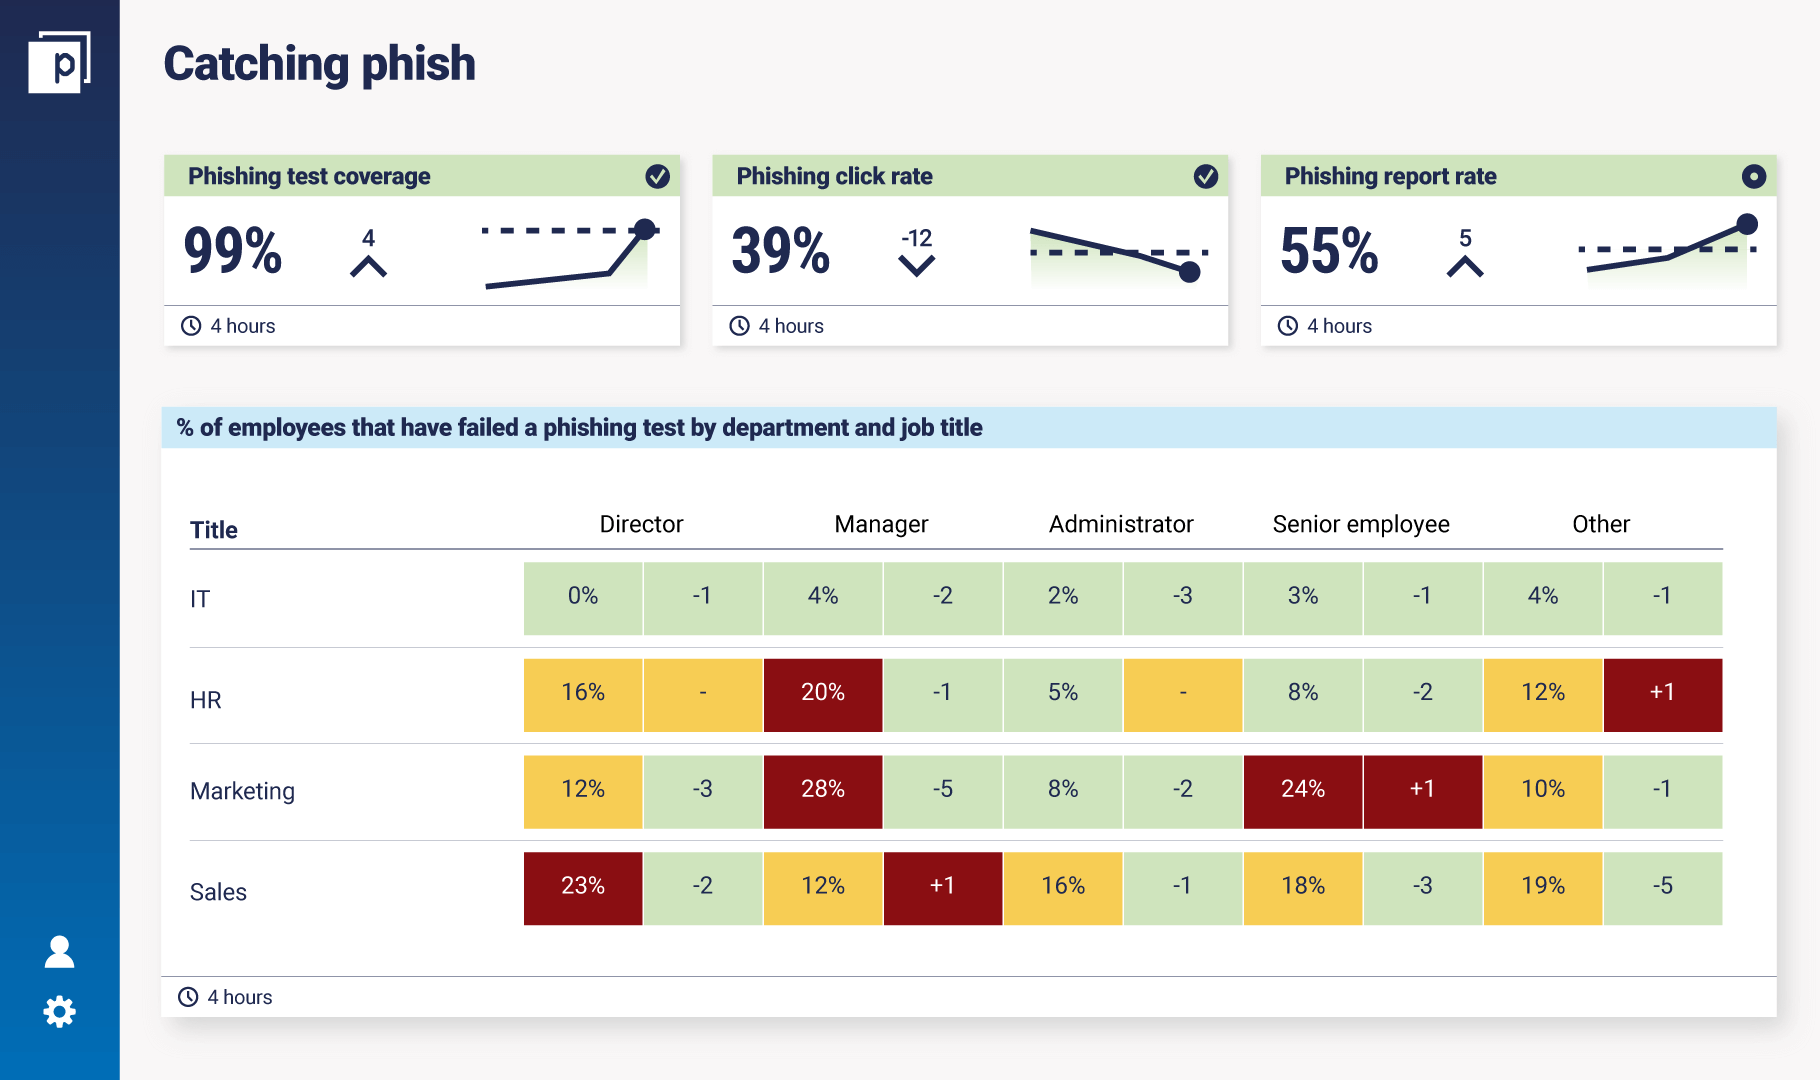Click clock icon on report rate card
Image resolution: width=1820 pixels, height=1080 pixels.
[x=1288, y=326]
